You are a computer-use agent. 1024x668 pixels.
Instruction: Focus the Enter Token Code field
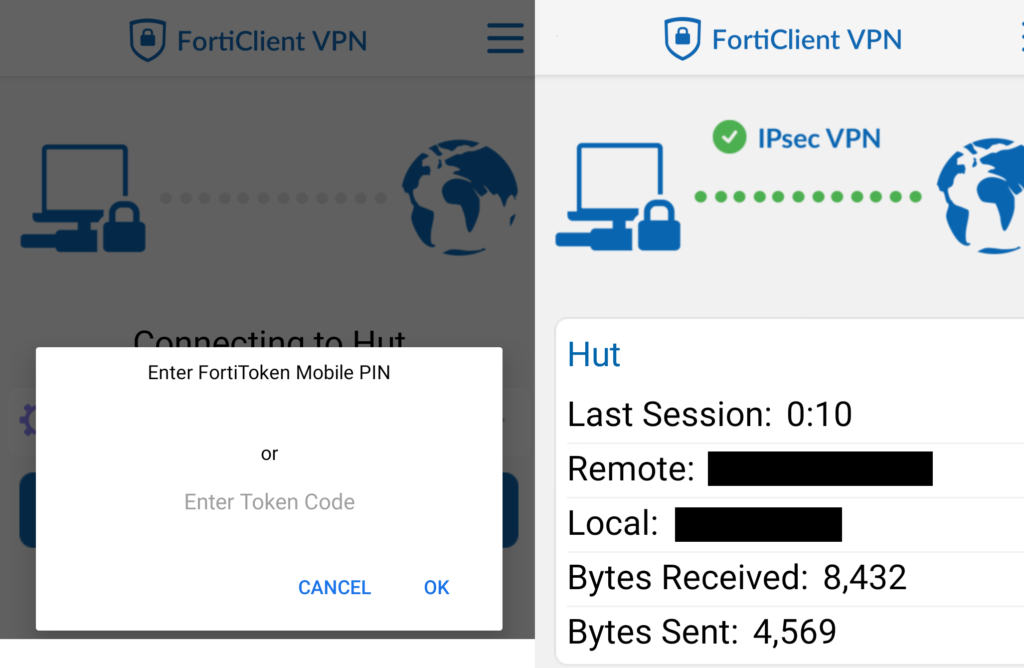click(x=269, y=502)
